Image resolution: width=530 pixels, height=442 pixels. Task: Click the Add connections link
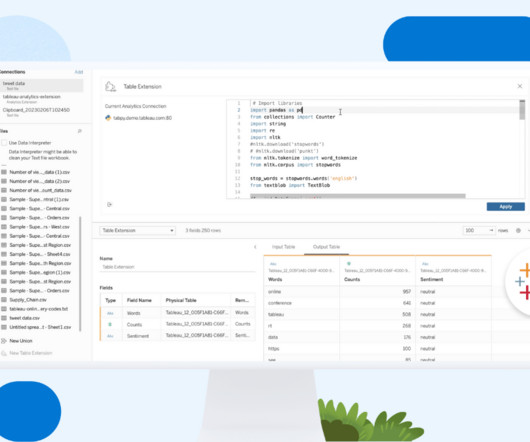tap(79, 72)
